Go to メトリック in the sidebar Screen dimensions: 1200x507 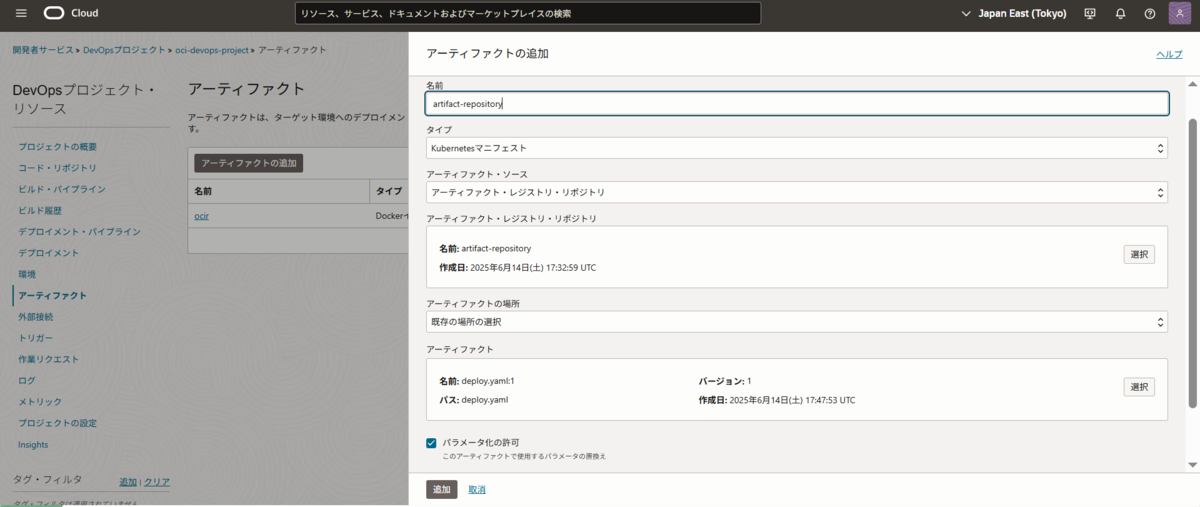point(40,402)
